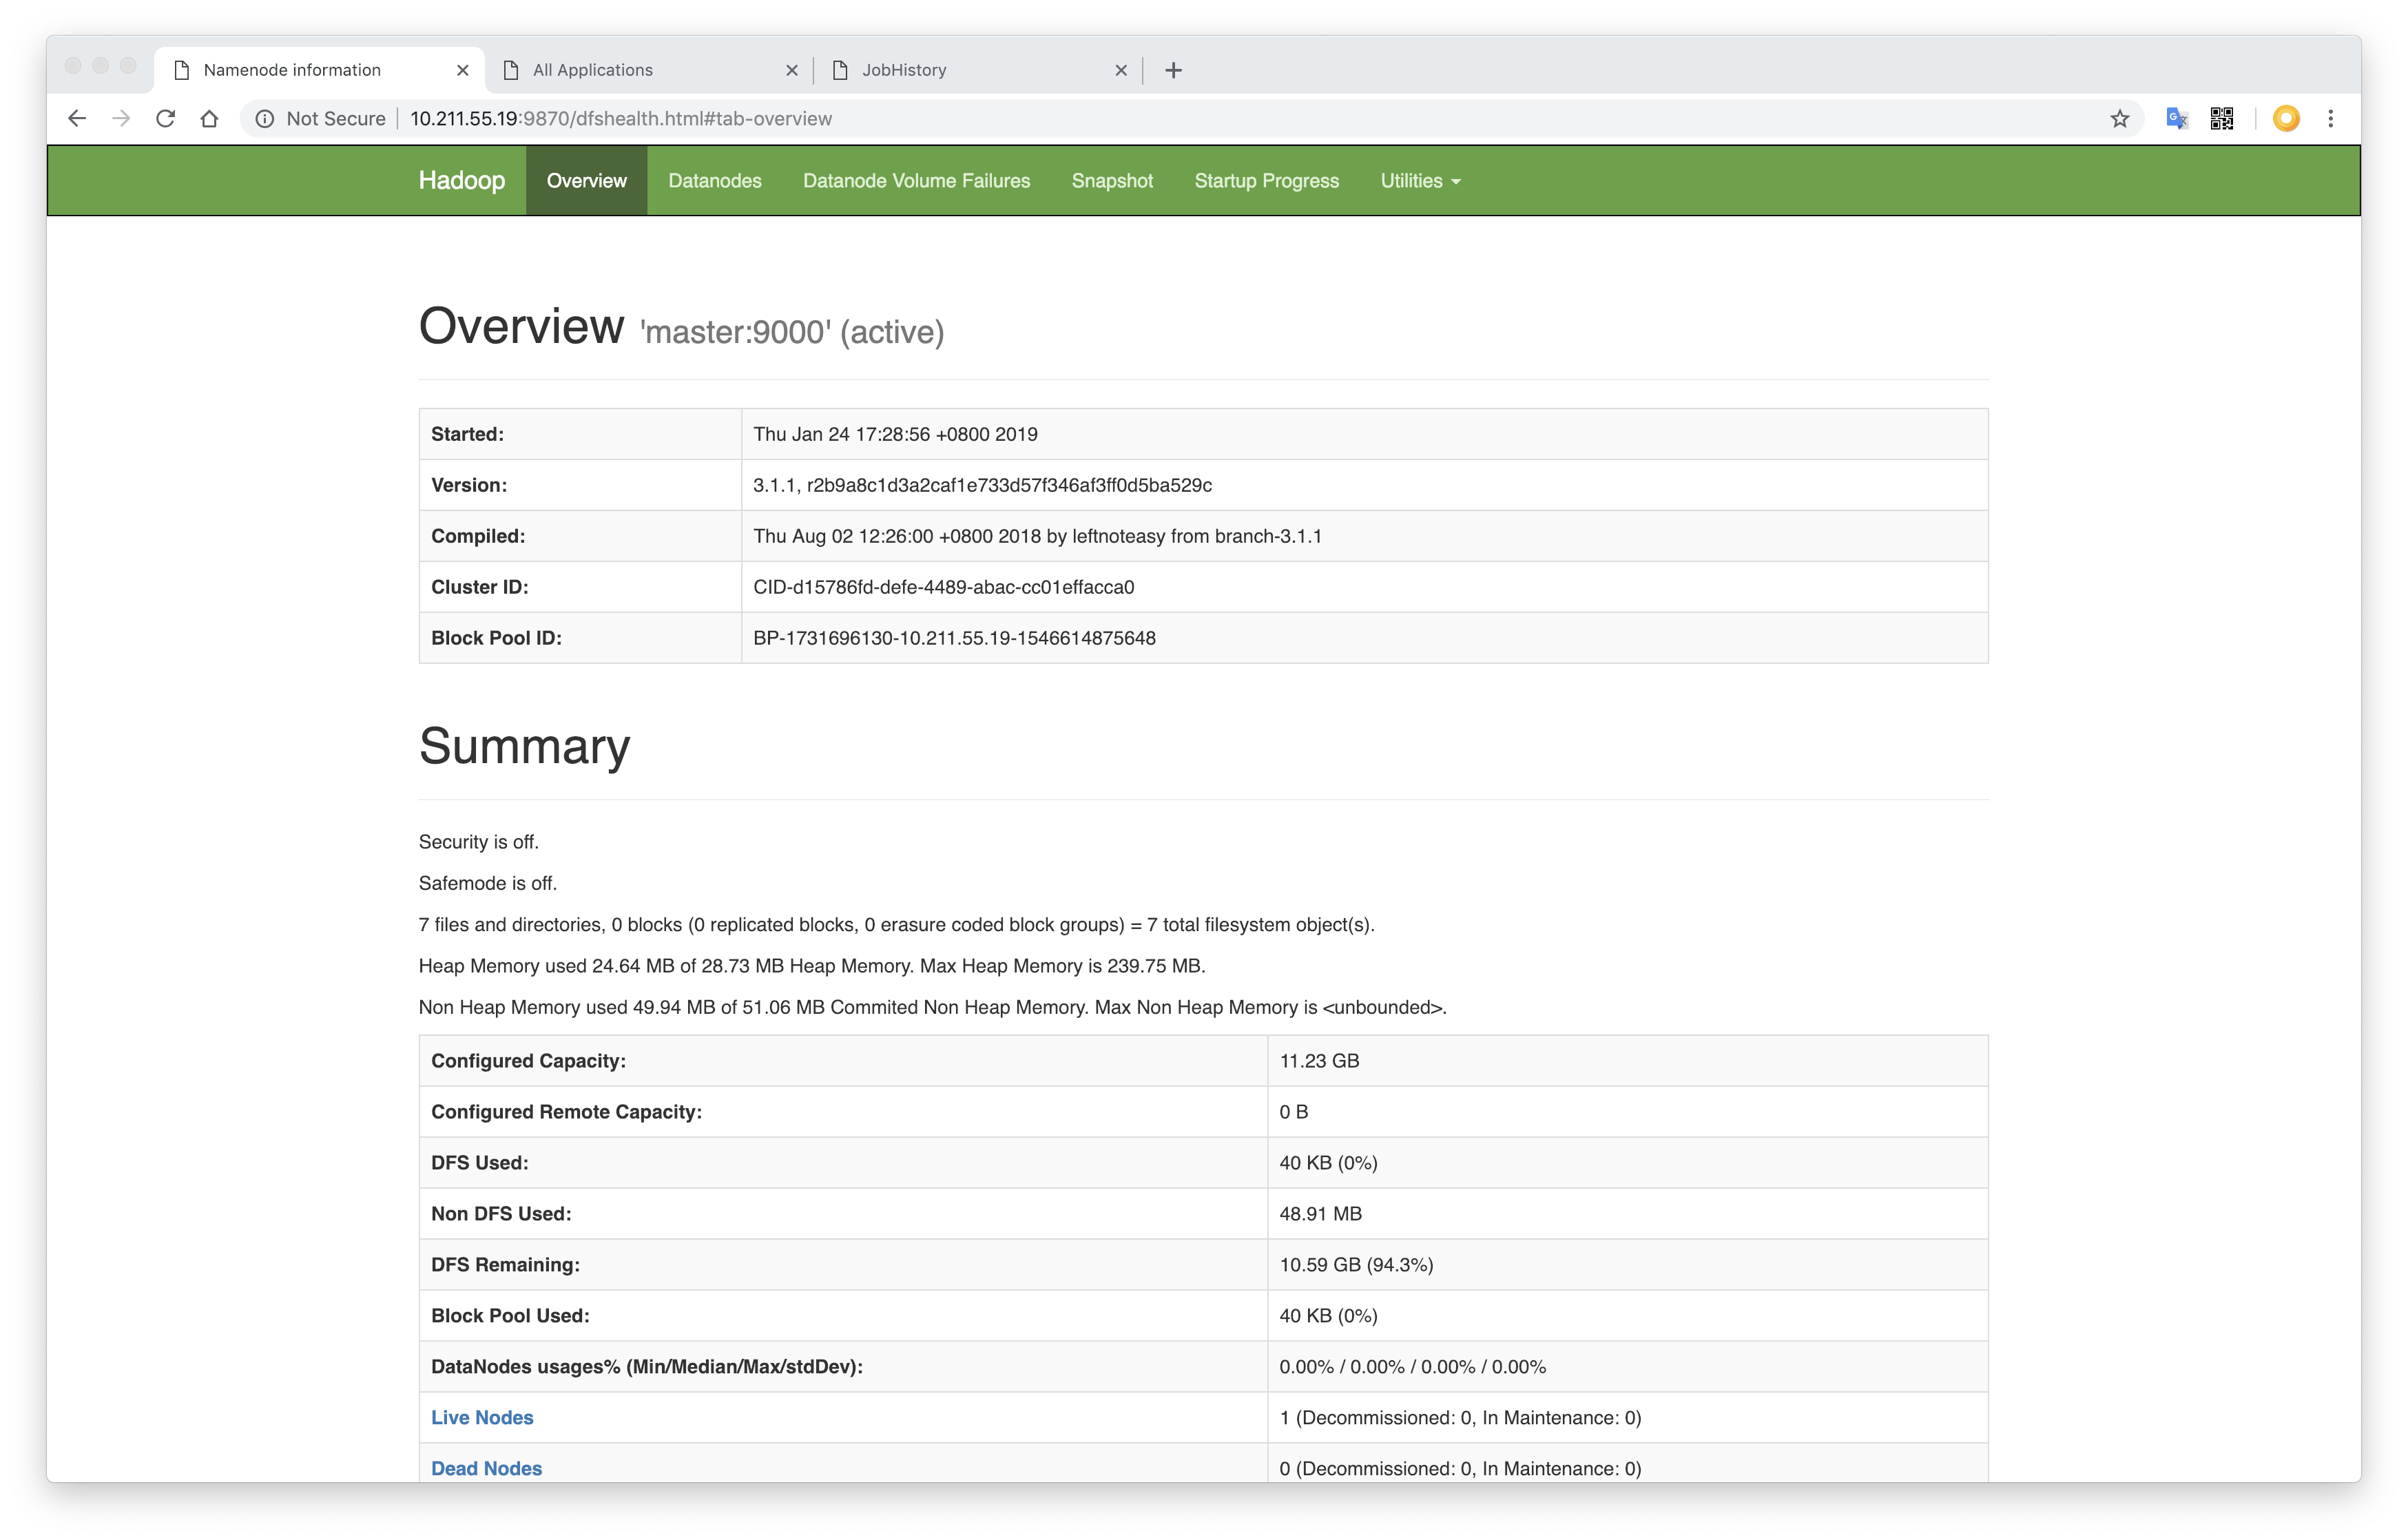Open the Live Nodes link
This screenshot has height=1540, width=2408.
[x=482, y=1417]
